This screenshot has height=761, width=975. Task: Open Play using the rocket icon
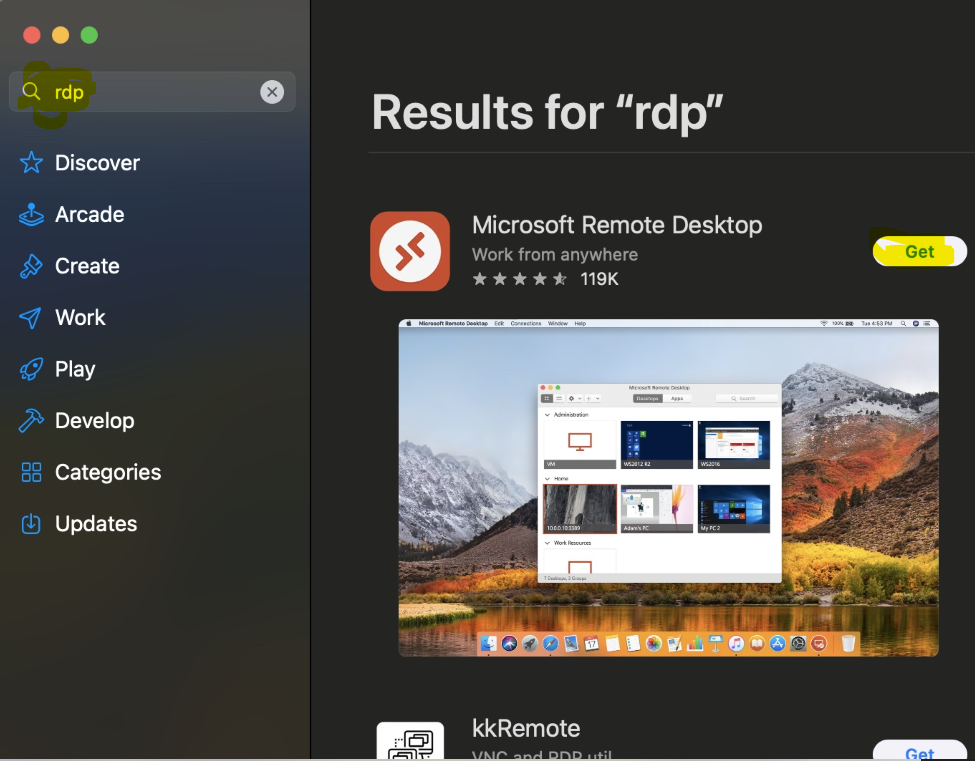coord(32,370)
